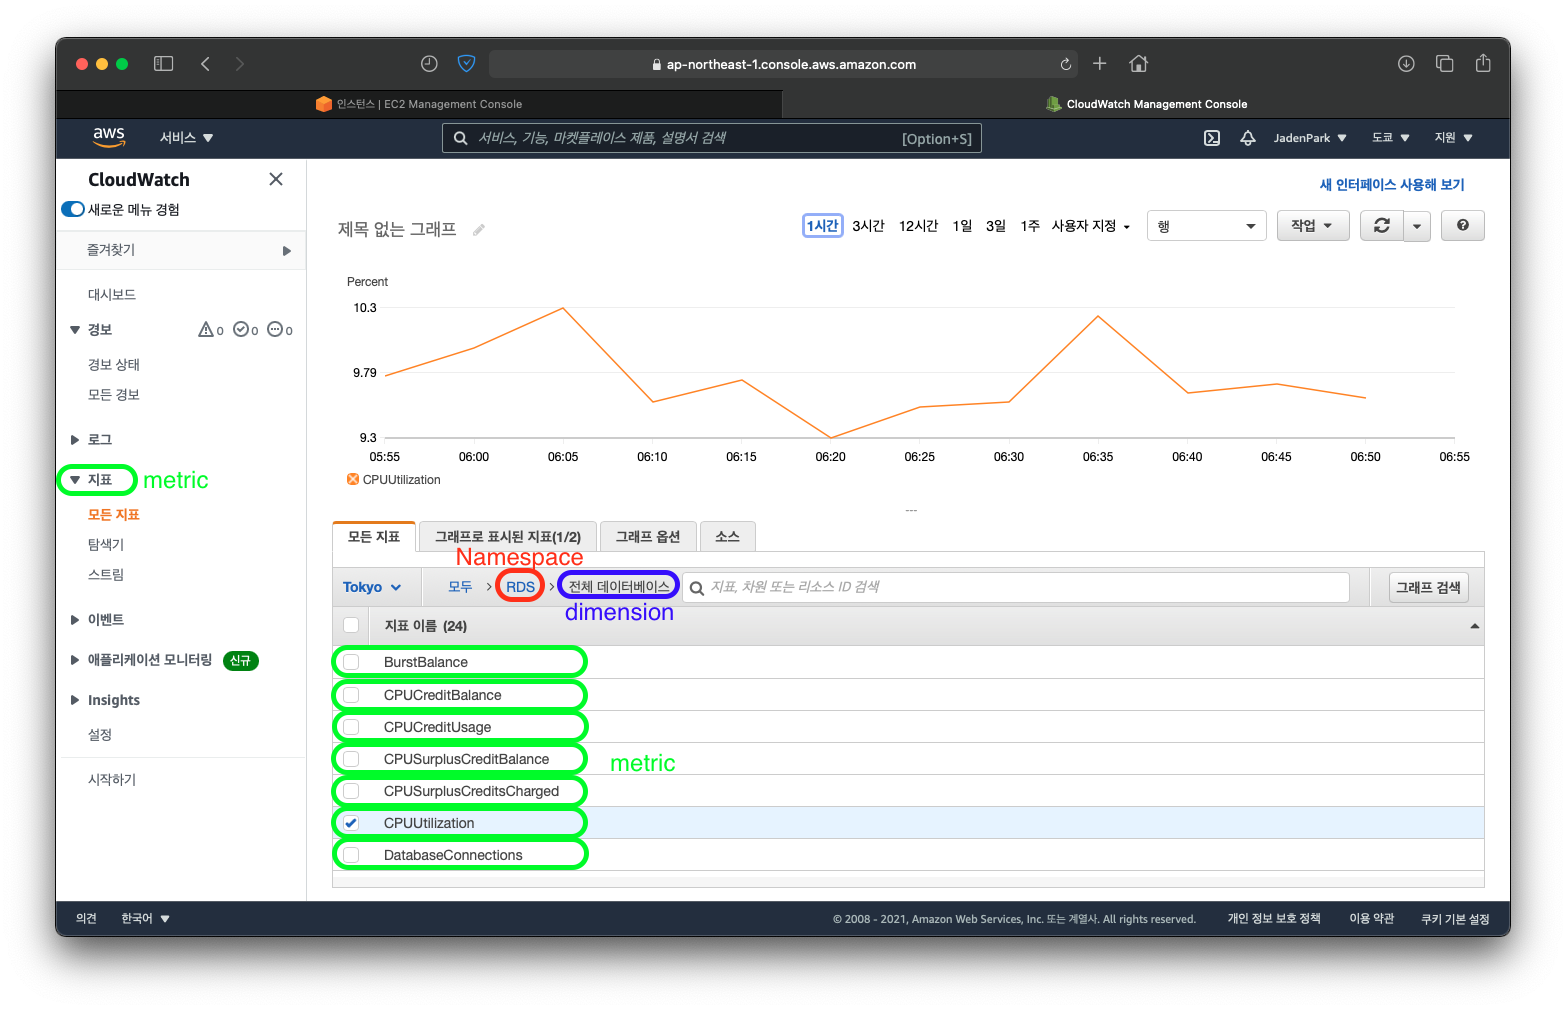Click the insufficient data alarm icon
Image resolution: width=1566 pixels, height=1010 pixels.
pyautogui.click(x=275, y=329)
